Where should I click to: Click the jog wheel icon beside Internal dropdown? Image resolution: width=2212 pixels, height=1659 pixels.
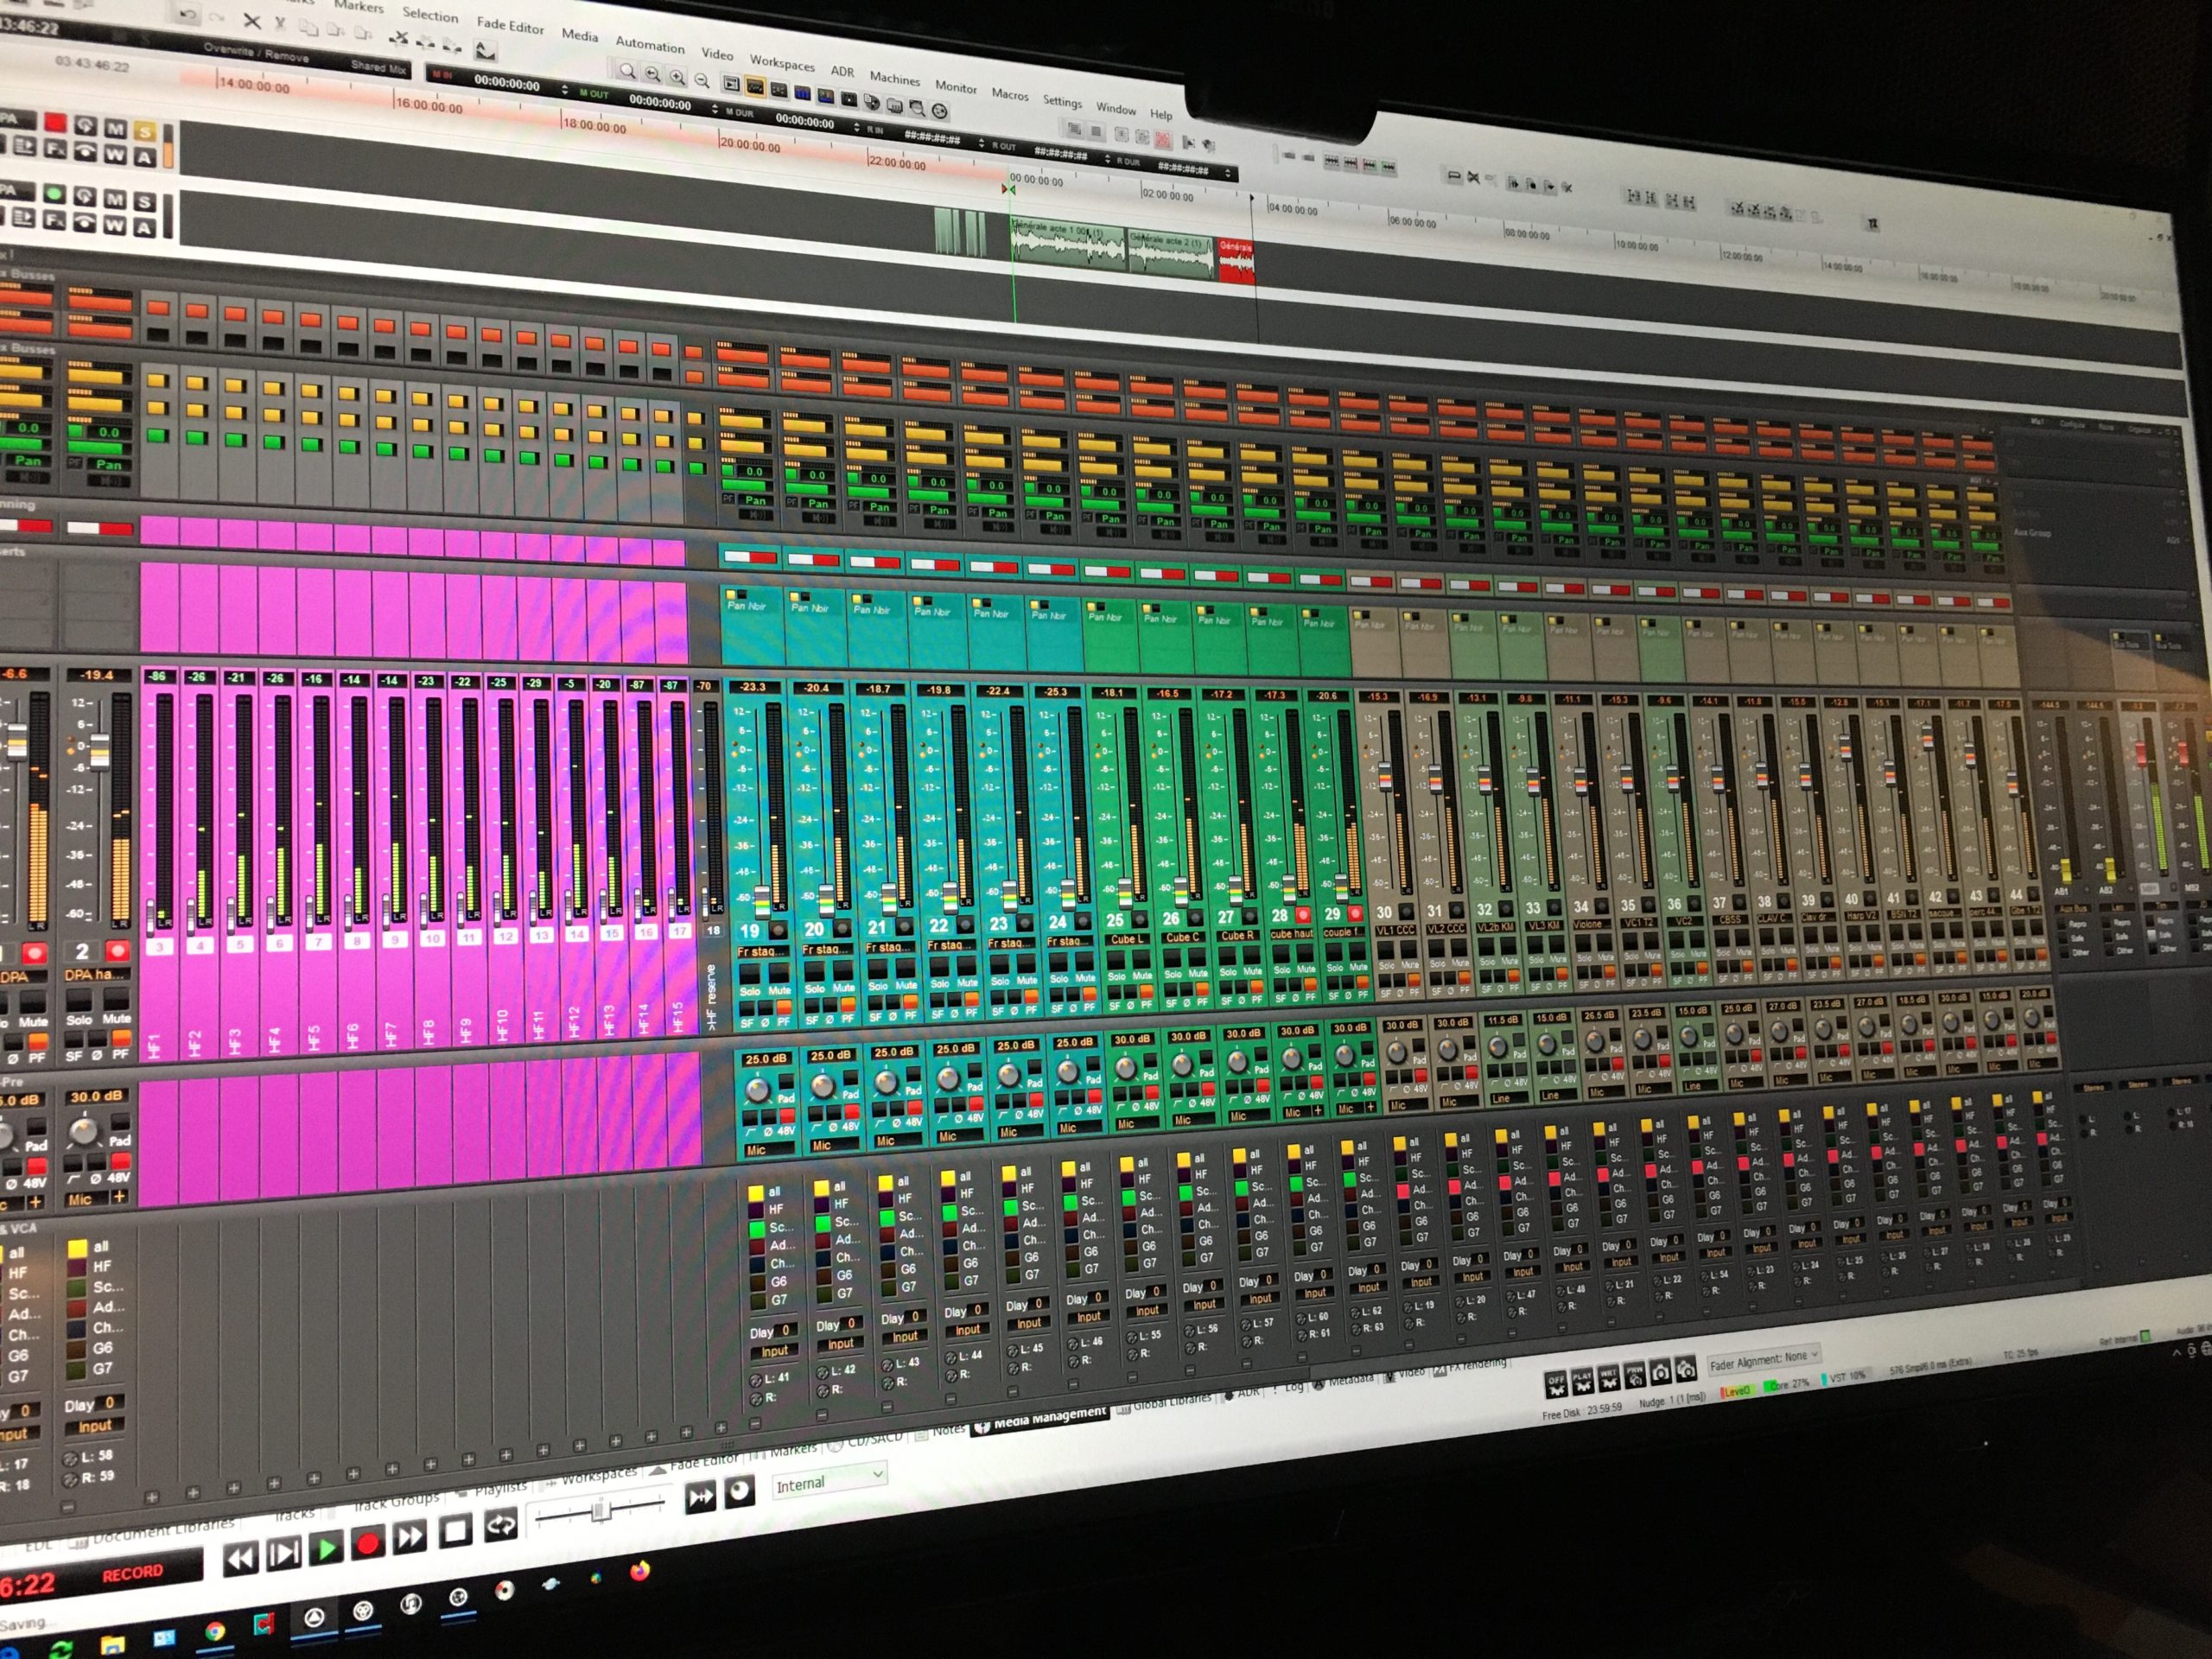click(739, 1492)
